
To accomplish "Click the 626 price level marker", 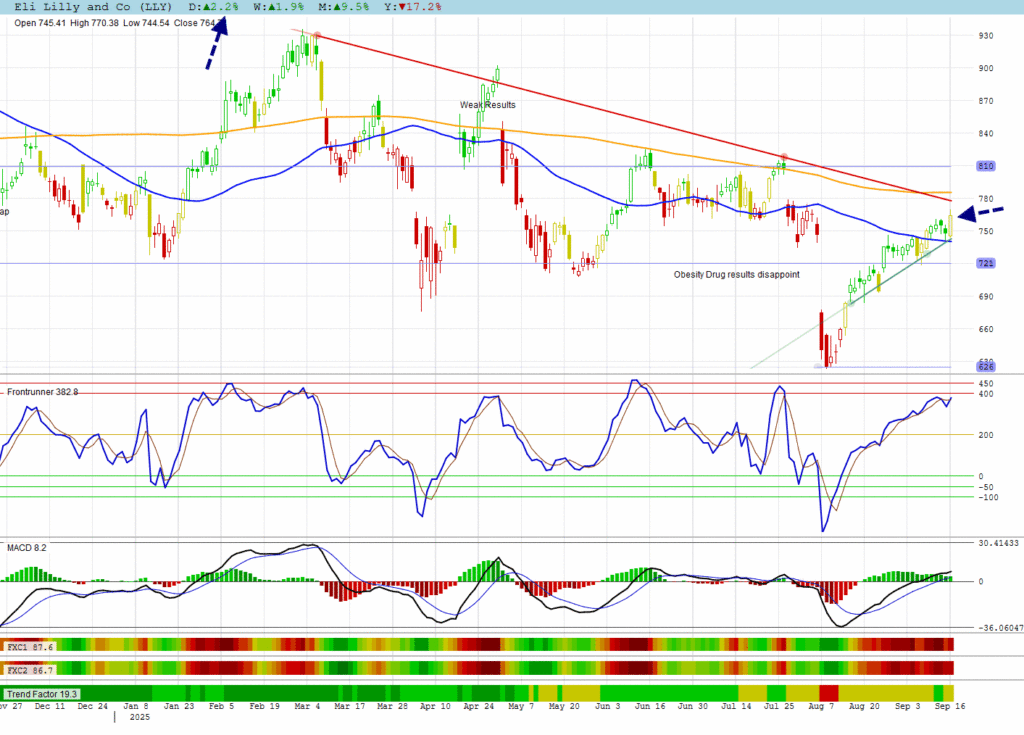I will (985, 367).
